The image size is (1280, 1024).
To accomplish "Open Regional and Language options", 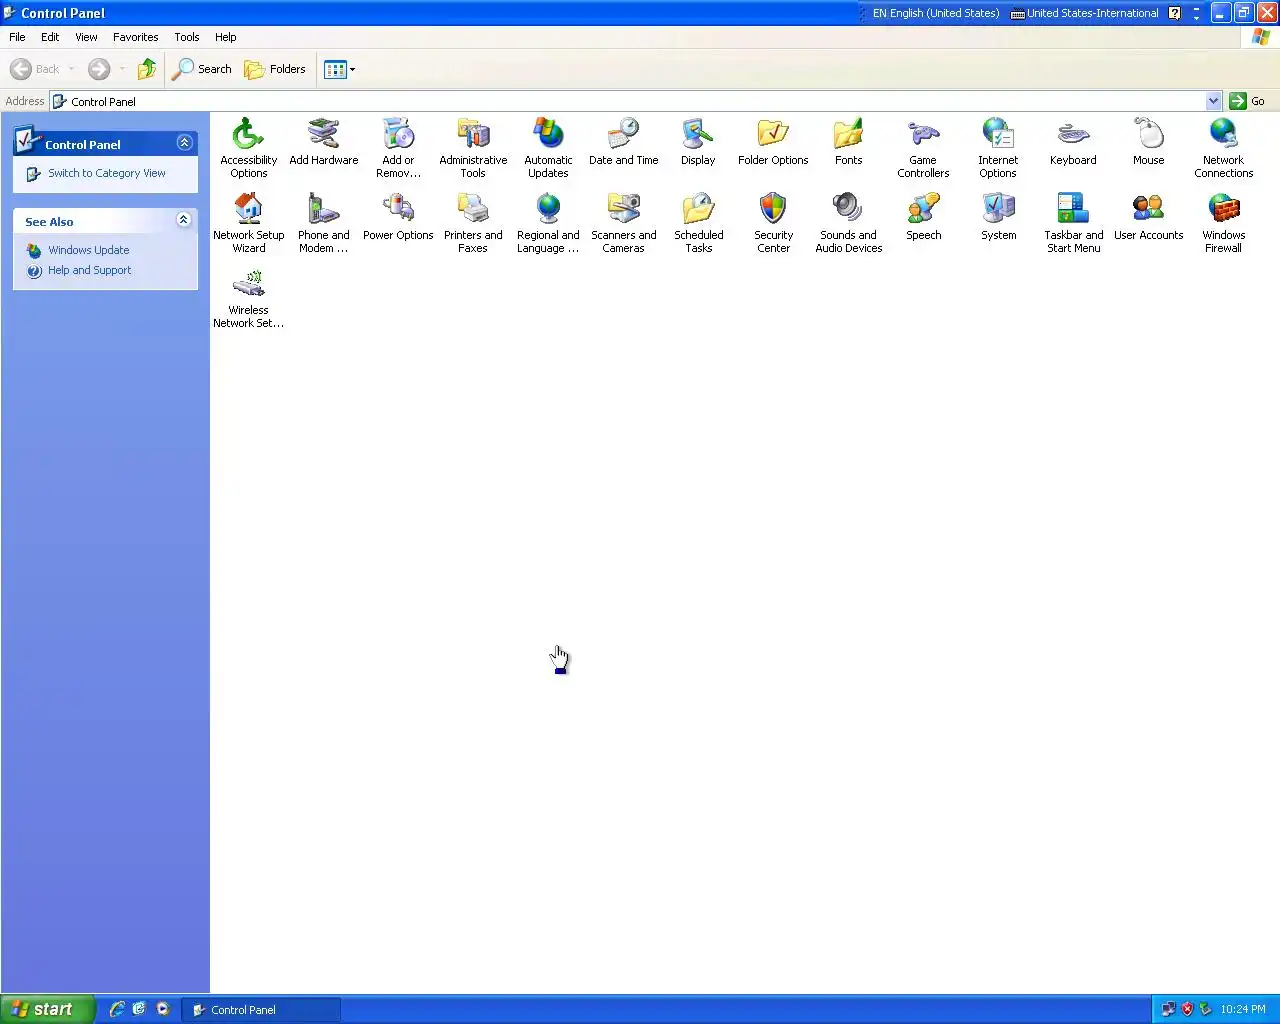I will 548,222.
